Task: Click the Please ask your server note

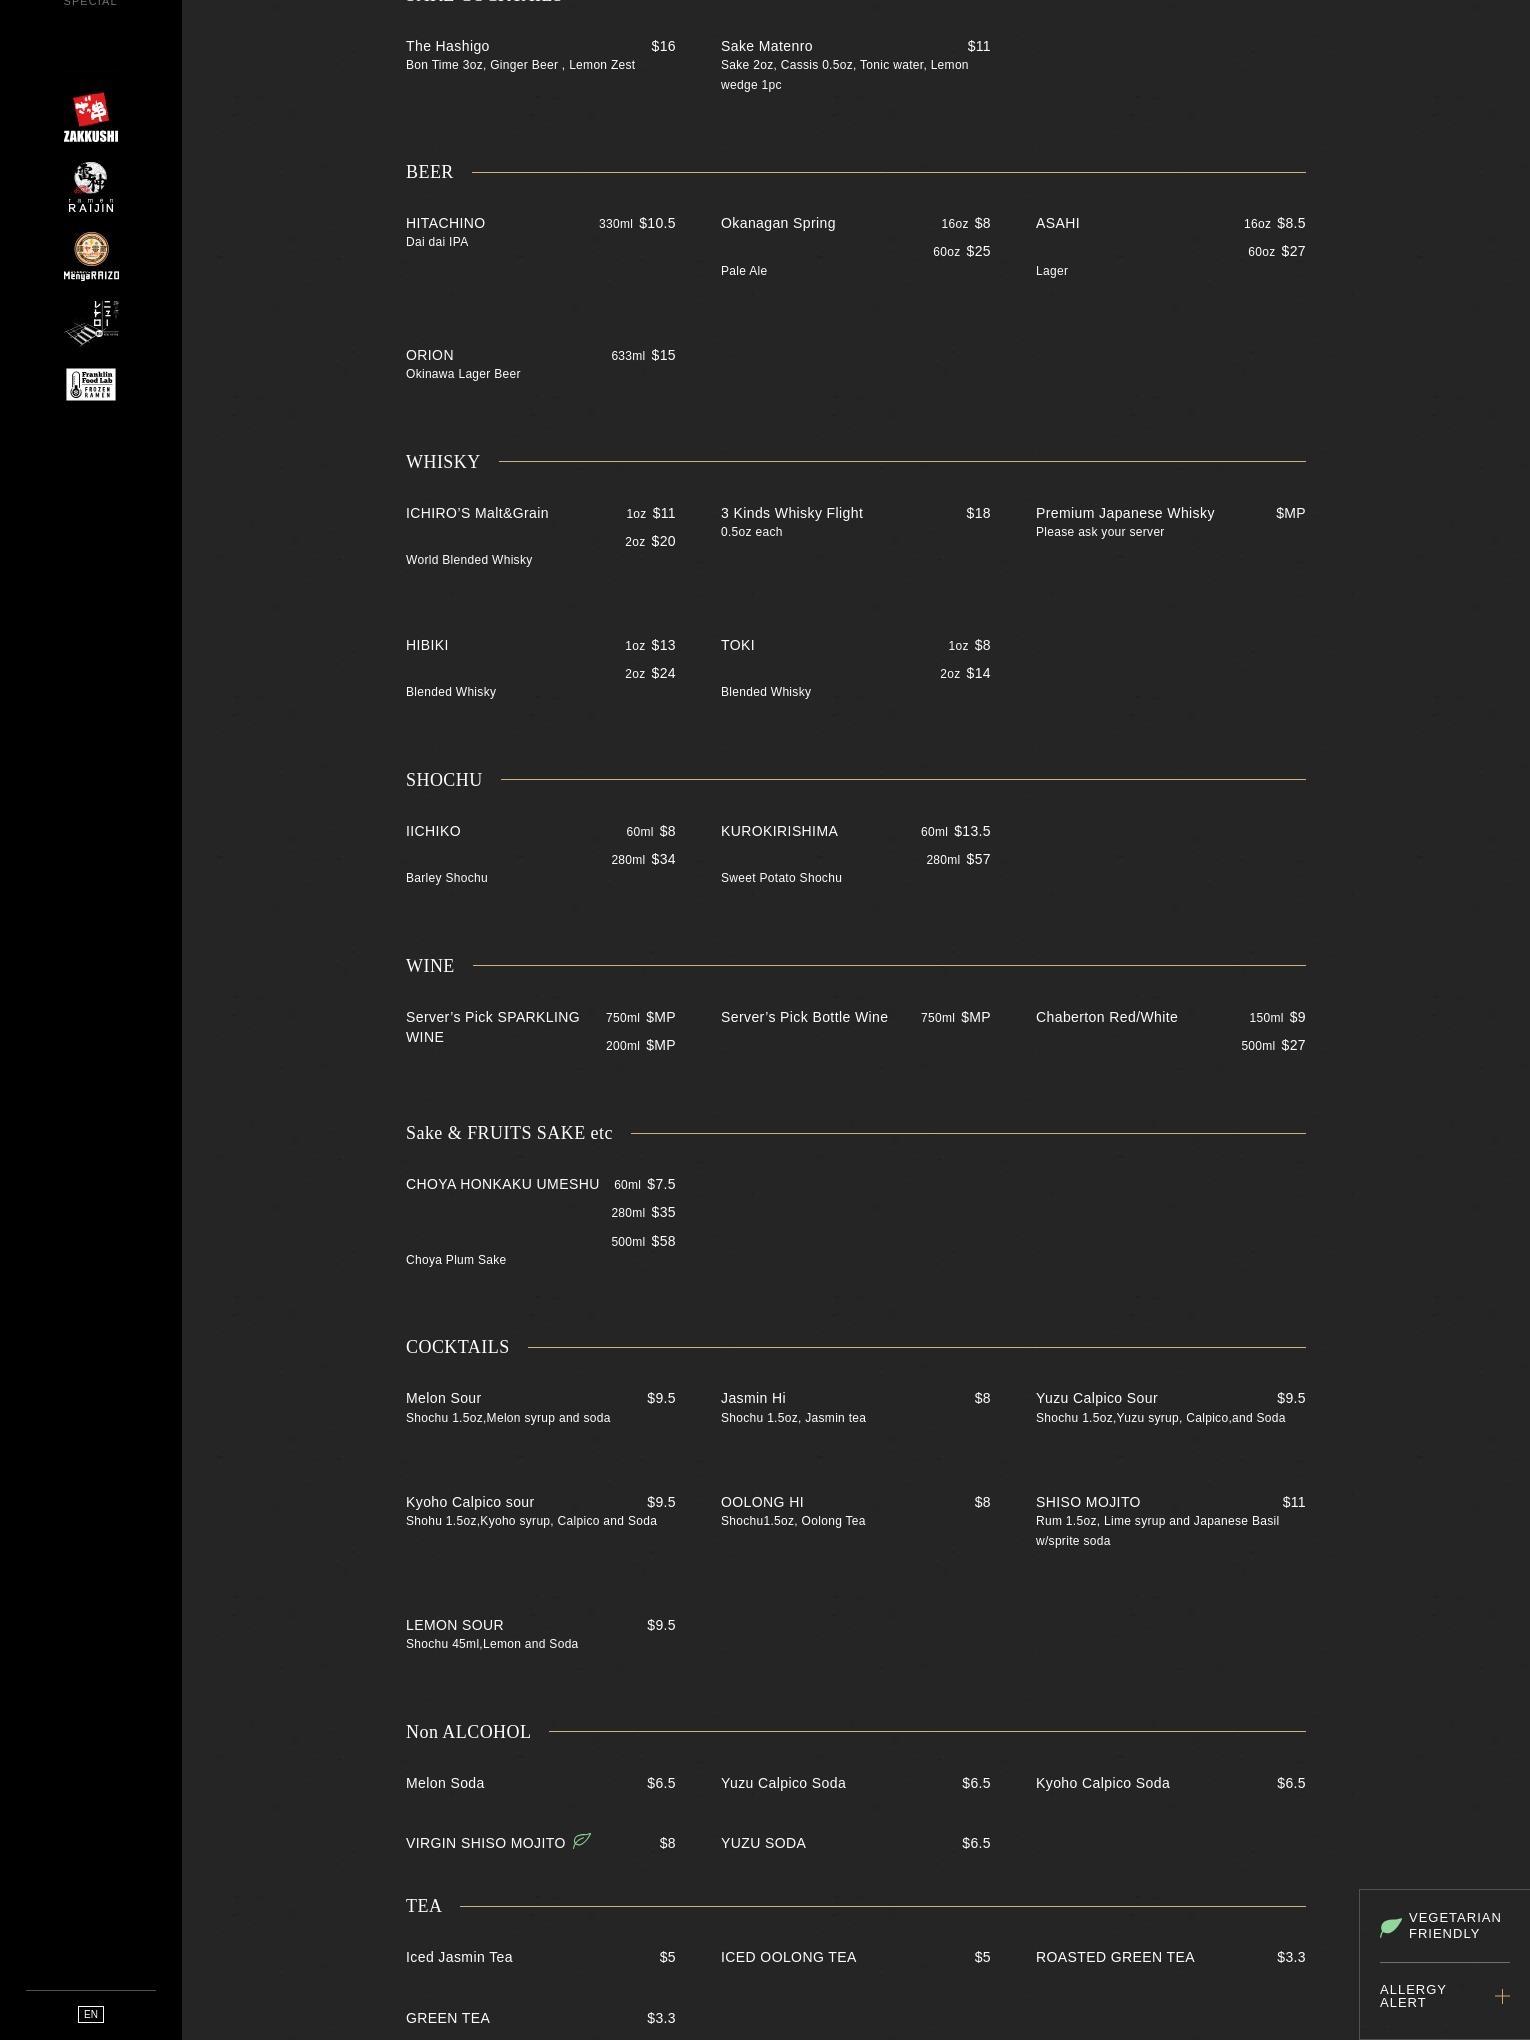Action: click(x=1100, y=532)
